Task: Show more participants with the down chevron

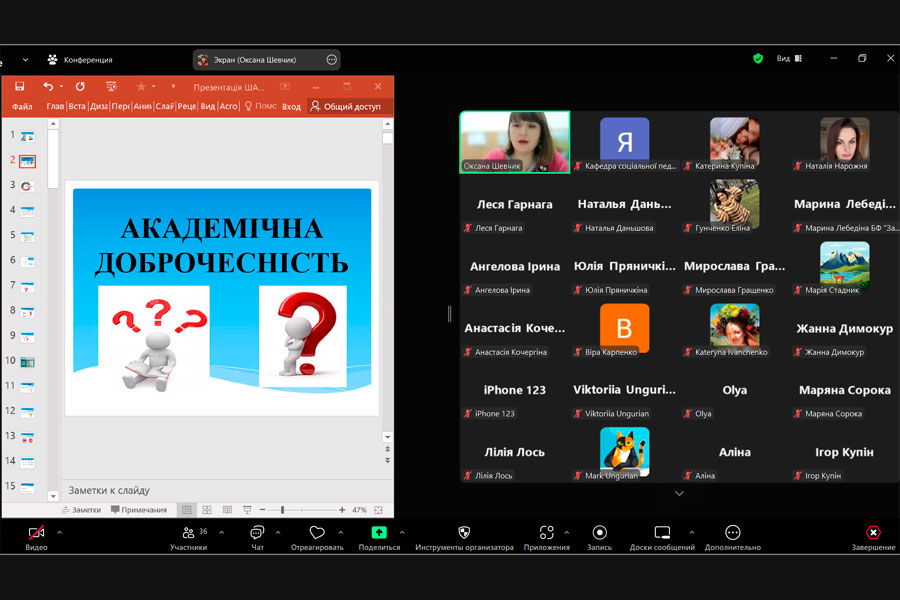Action: click(679, 493)
